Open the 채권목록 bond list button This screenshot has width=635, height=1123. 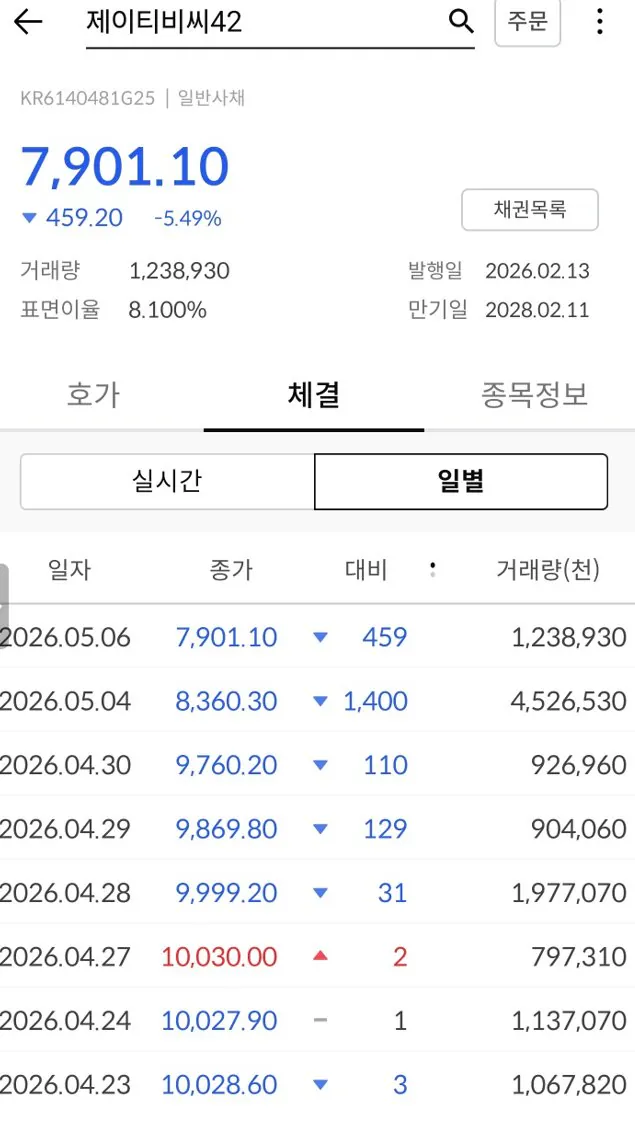pyautogui.click(x=530, y=210)
